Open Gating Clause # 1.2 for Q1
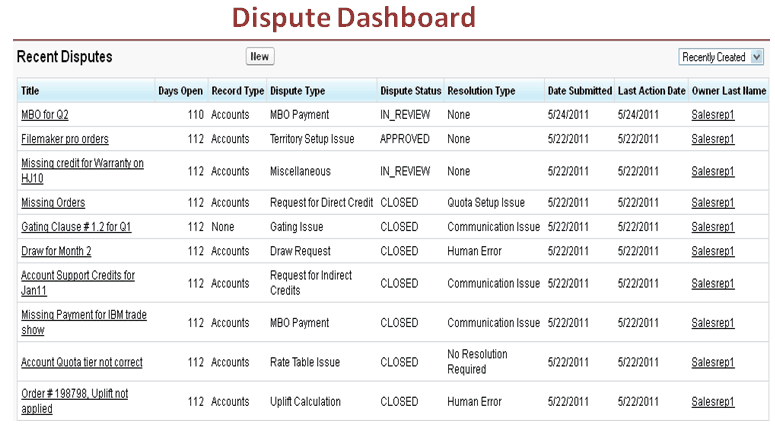Screen dimensions: 775x432 point(76,227)
